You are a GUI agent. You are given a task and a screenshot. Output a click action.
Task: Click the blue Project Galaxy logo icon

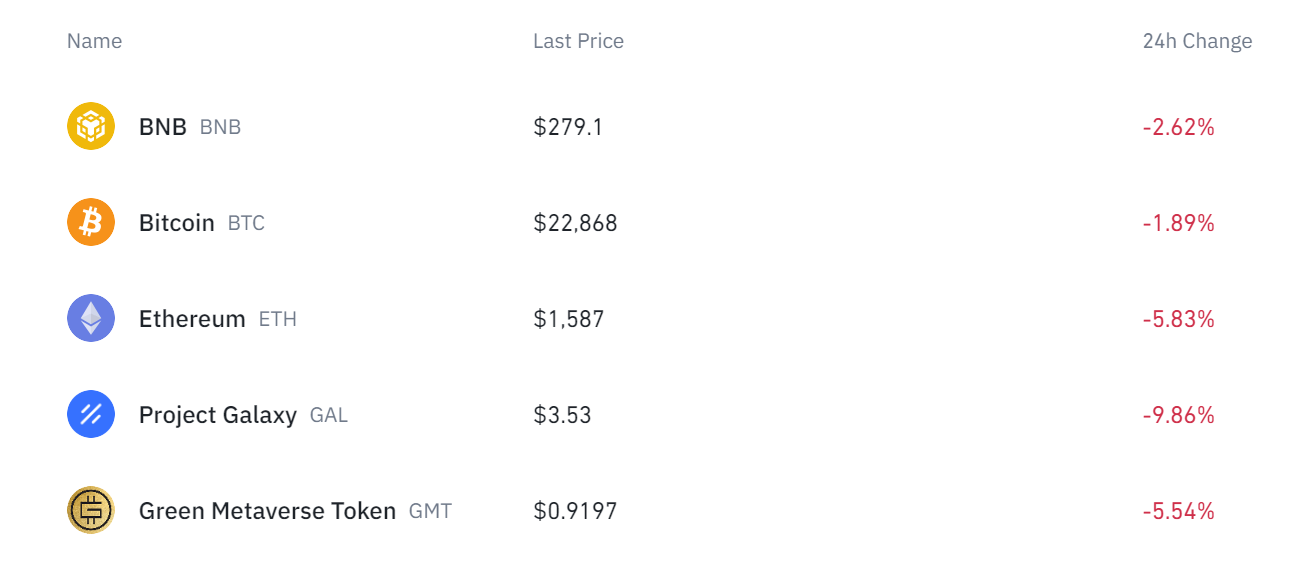click(x=91, y=414)
